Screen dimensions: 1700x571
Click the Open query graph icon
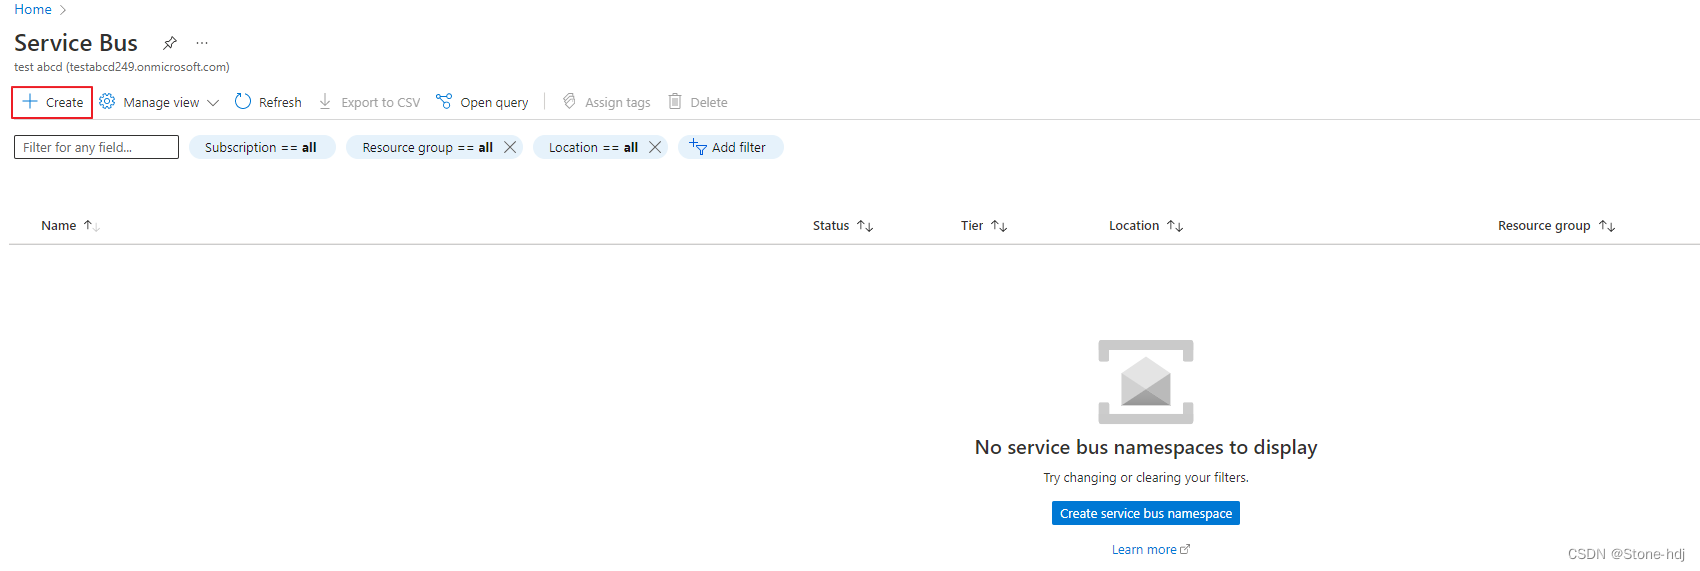[x=444, y=101]
